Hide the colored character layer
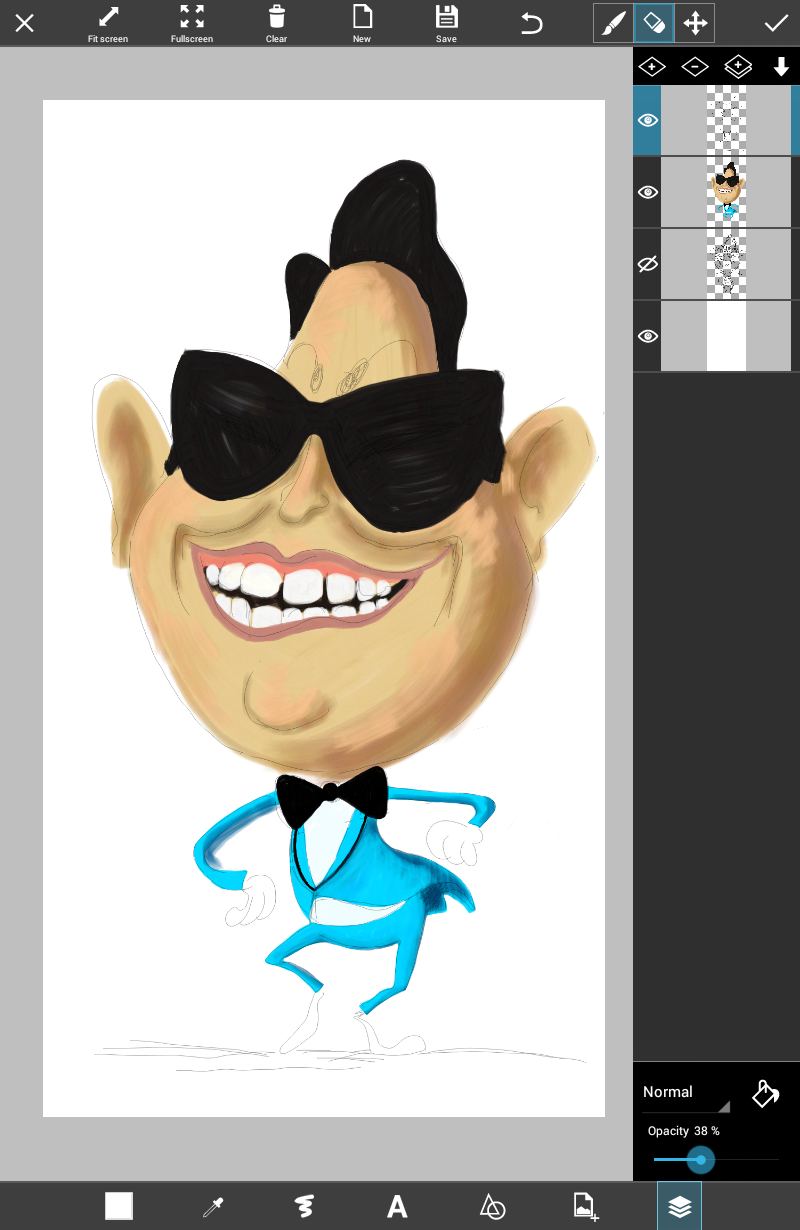The height and width of the screenshot is (1230, 800). [x=648, y=192]
